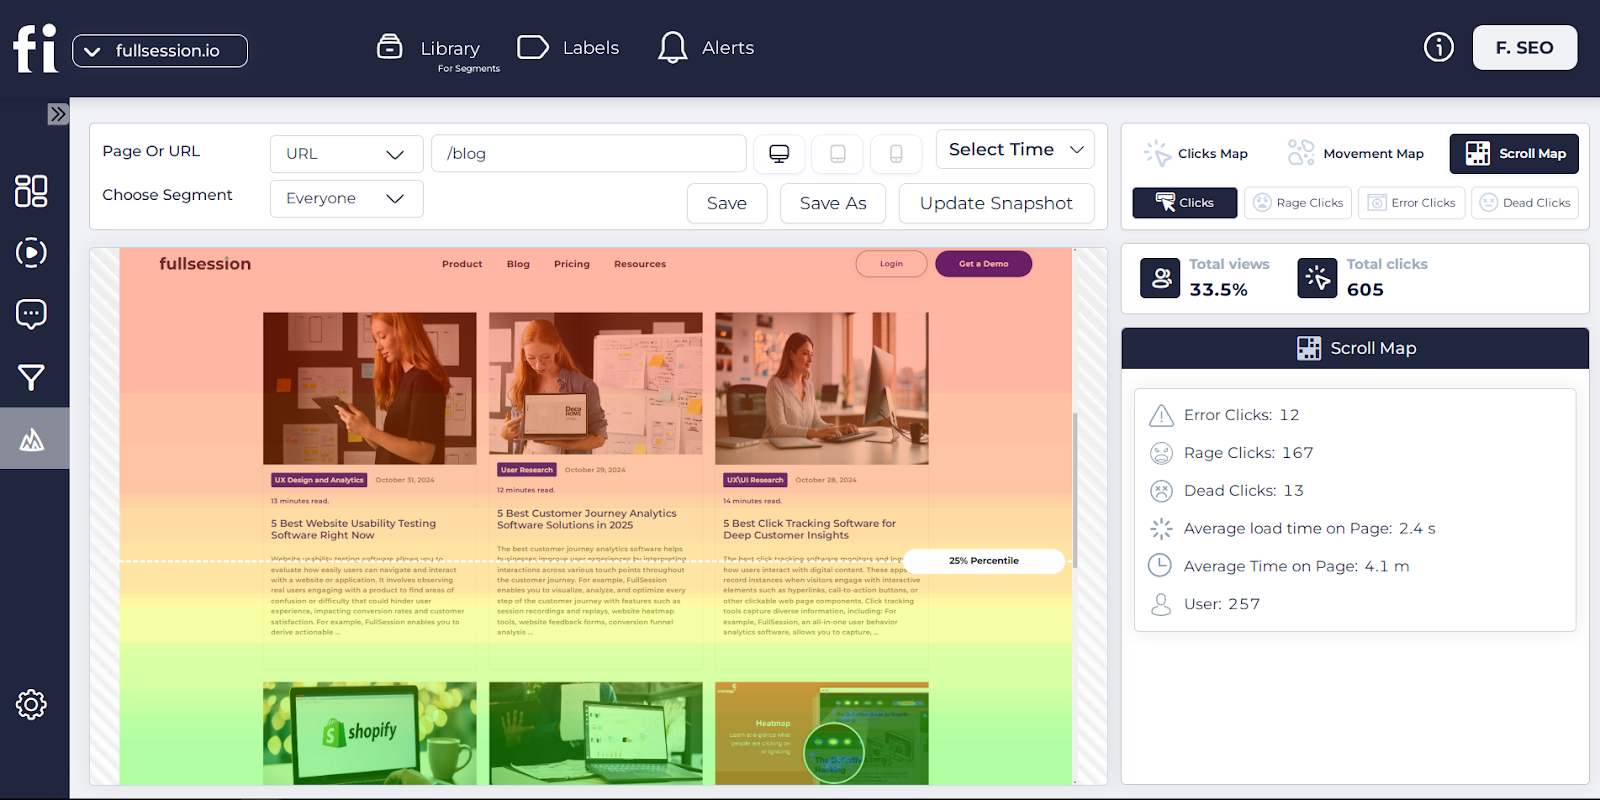
Task: Open the funnel icon in sidebar
Action: click(31, 378)
